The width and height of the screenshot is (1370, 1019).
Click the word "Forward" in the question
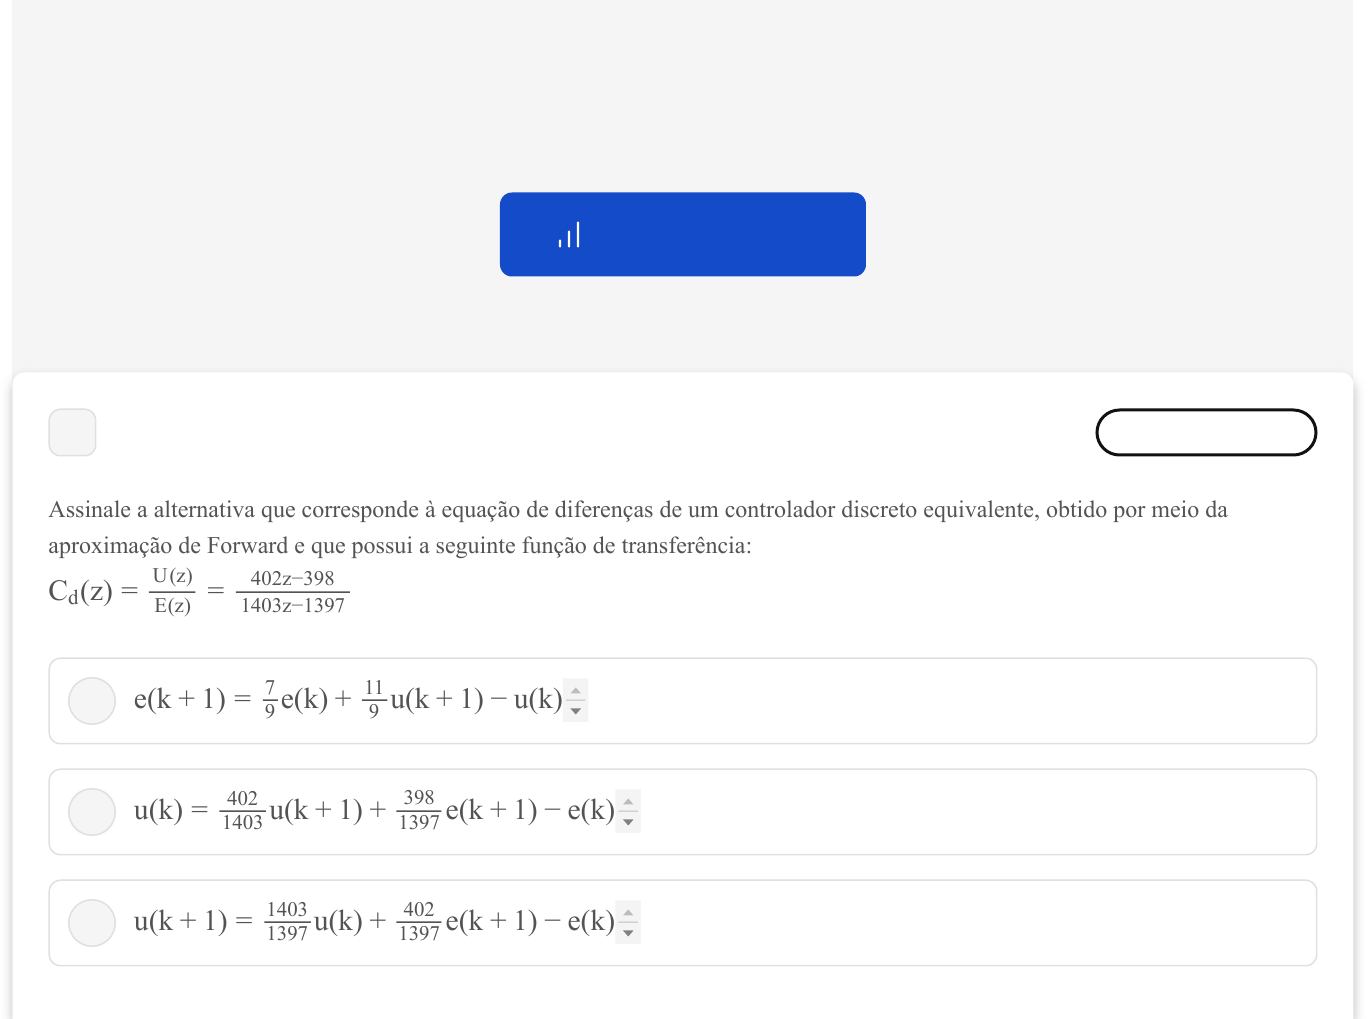pos(247,546)
